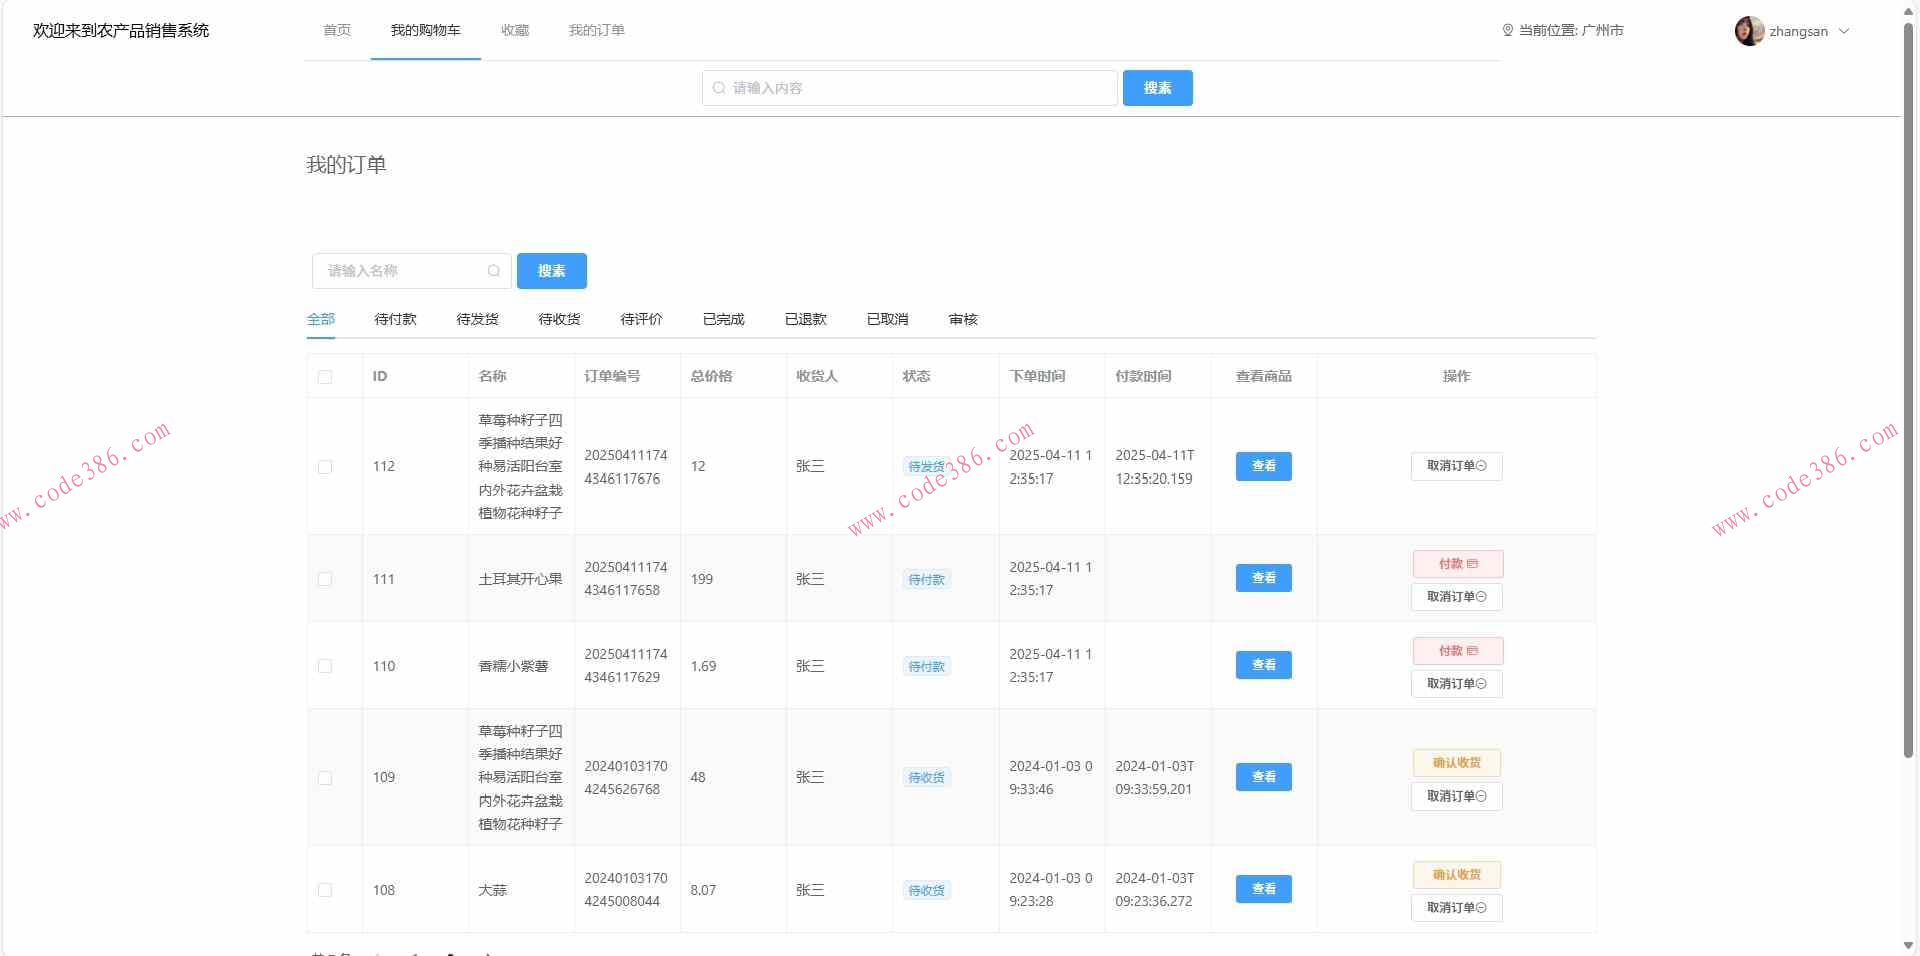Click the magnifier icon in top search box
The image size is (1920, 956).
[719, 88]
